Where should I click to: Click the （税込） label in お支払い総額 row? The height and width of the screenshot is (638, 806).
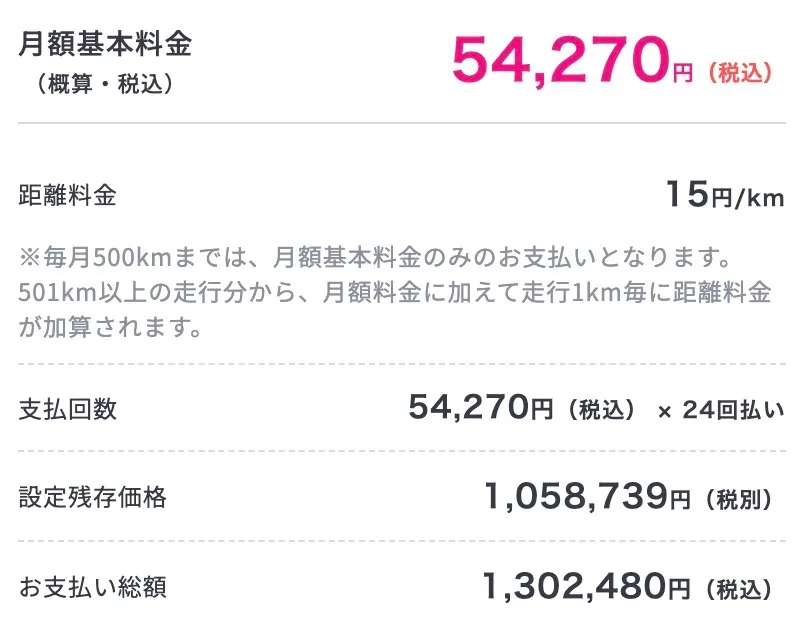[740, 587]
